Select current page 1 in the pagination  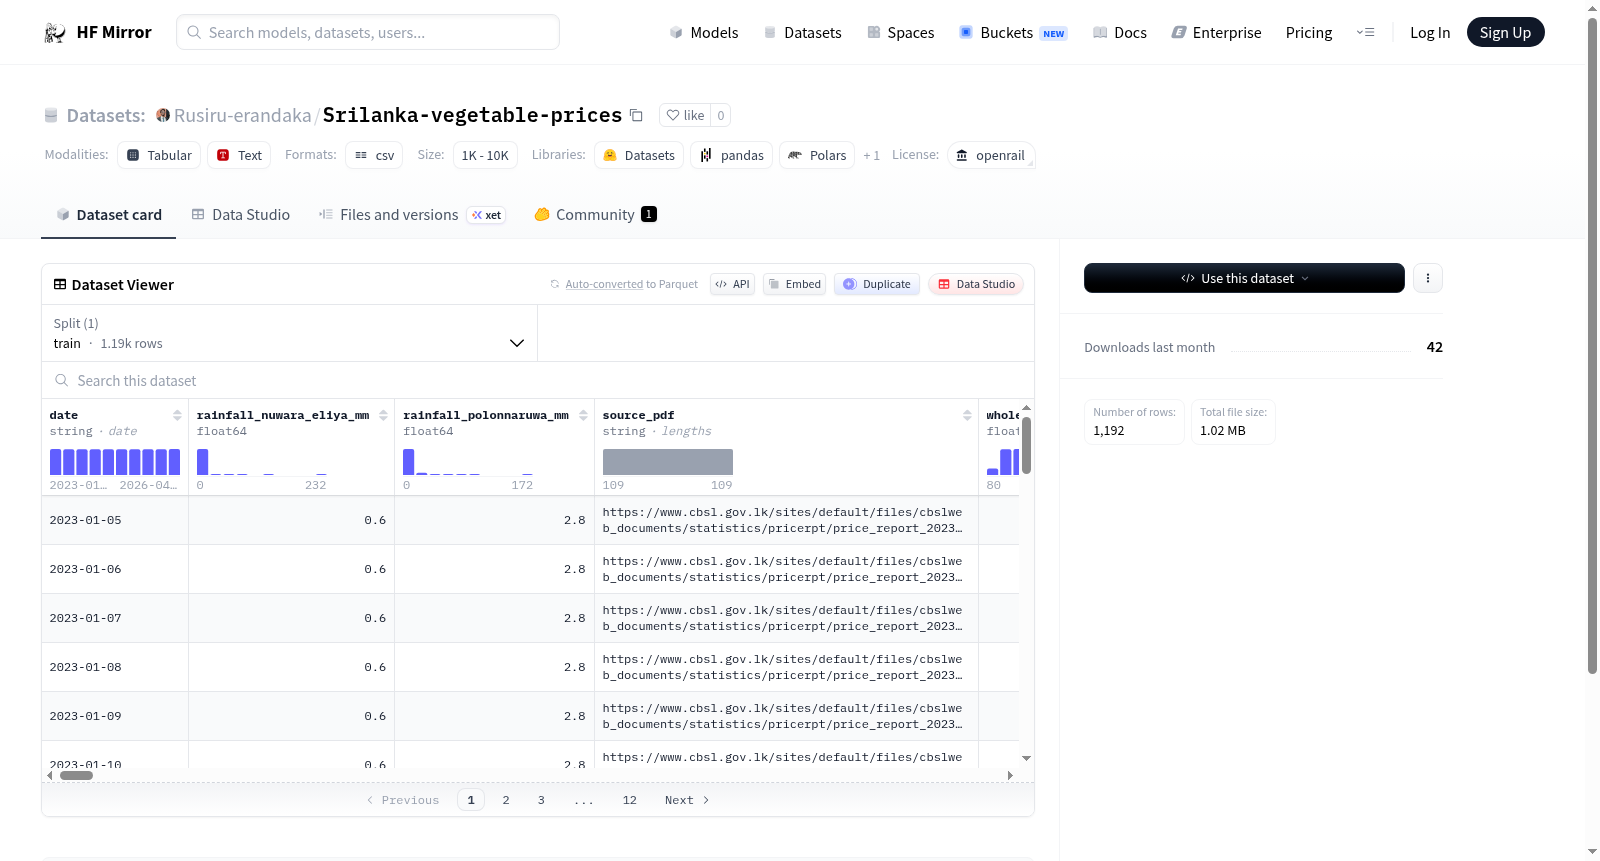(471, 800)
